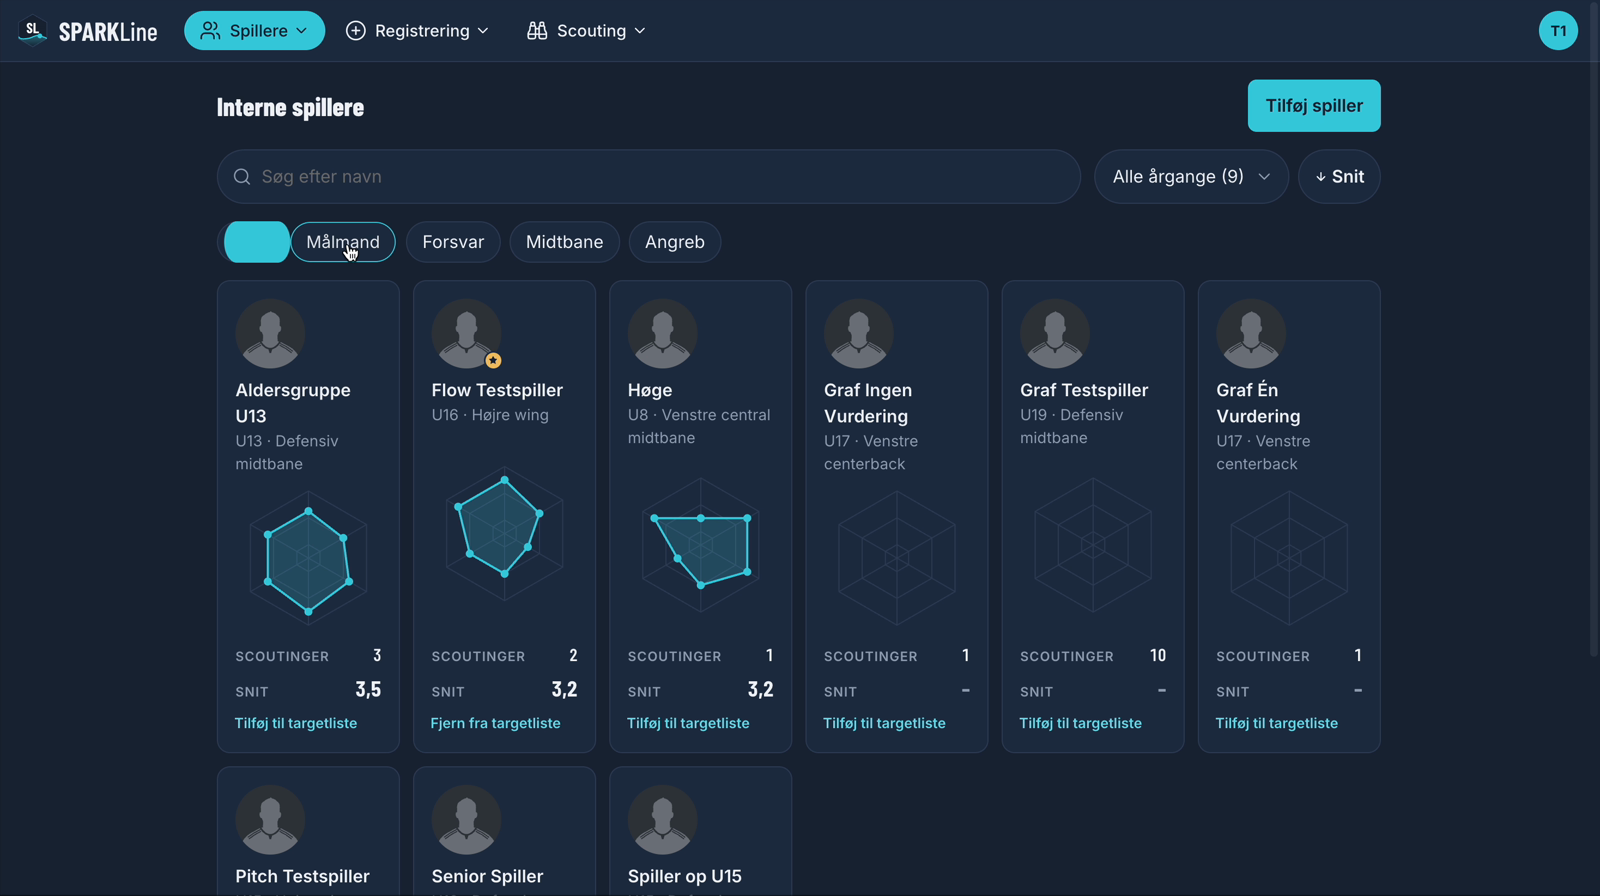Image resolution: width=1600 pixels, height=896 pixels.
Task: Expand the Registrering menu
Action: 418,31
